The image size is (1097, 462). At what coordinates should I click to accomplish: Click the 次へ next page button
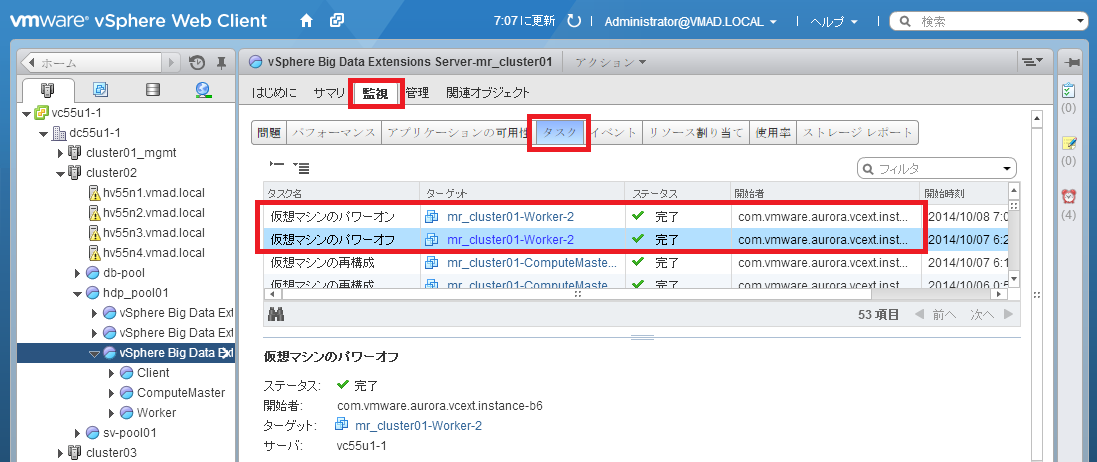pos(991,315)
